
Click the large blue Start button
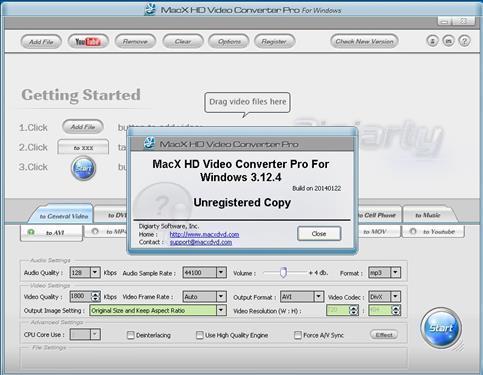point(441,328)
